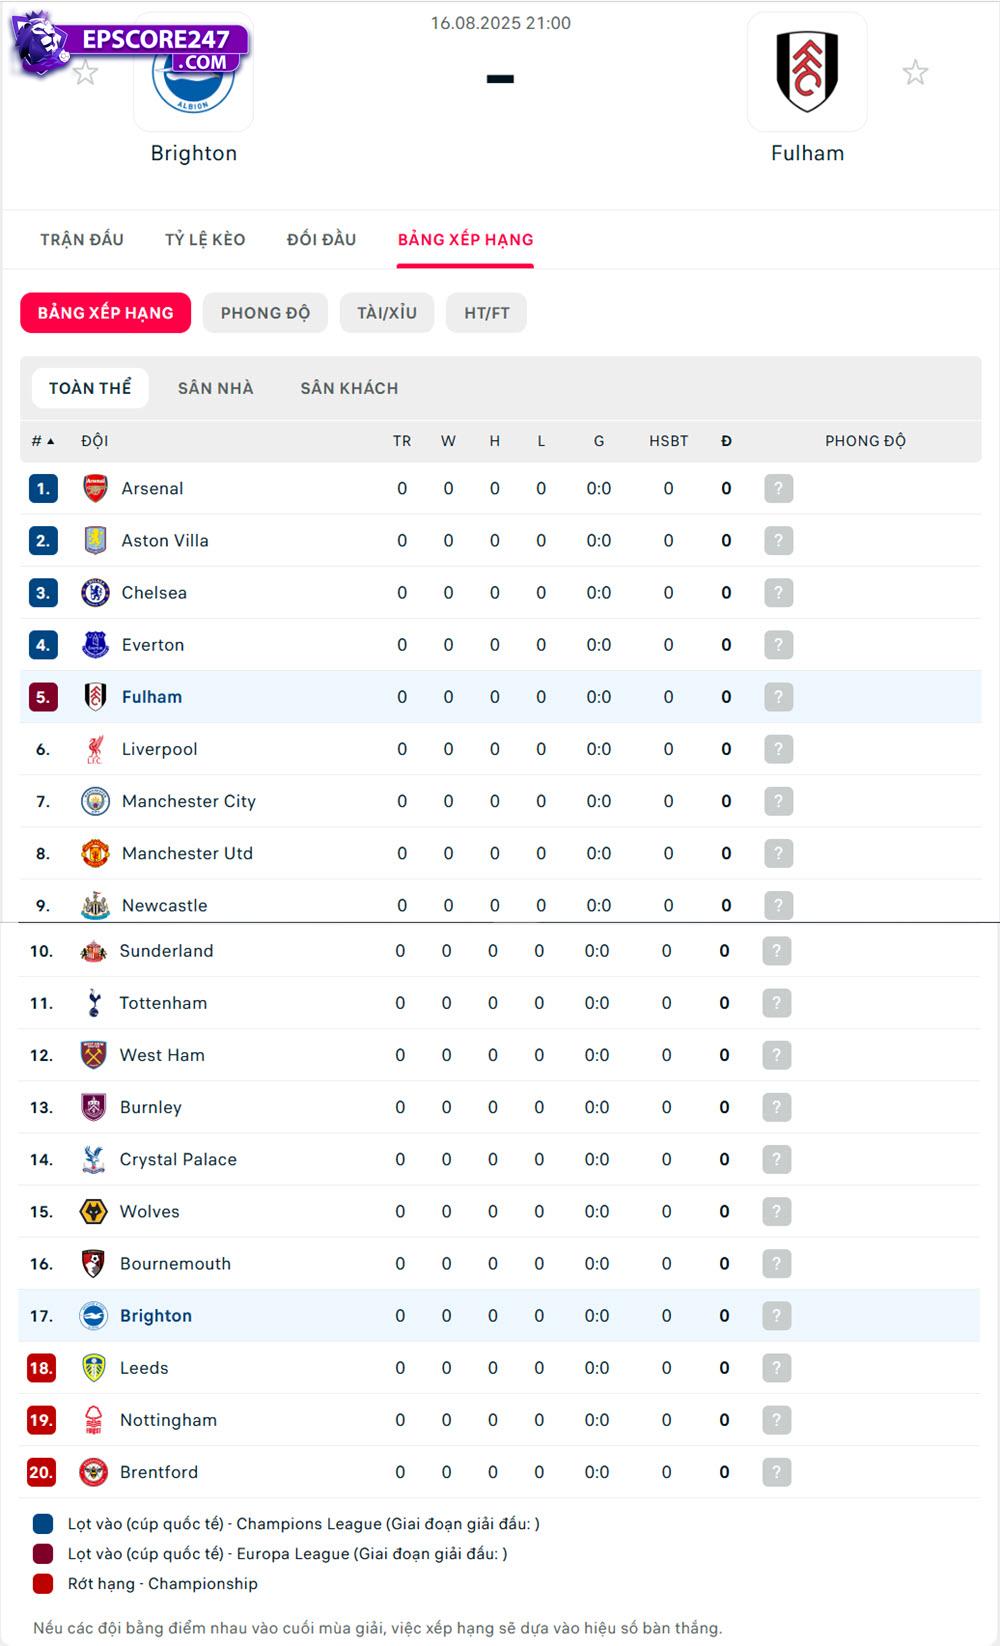Click the EPSCORE247.COM logo
Screen dimensions: 1000x1646
[x=130, y=45]
